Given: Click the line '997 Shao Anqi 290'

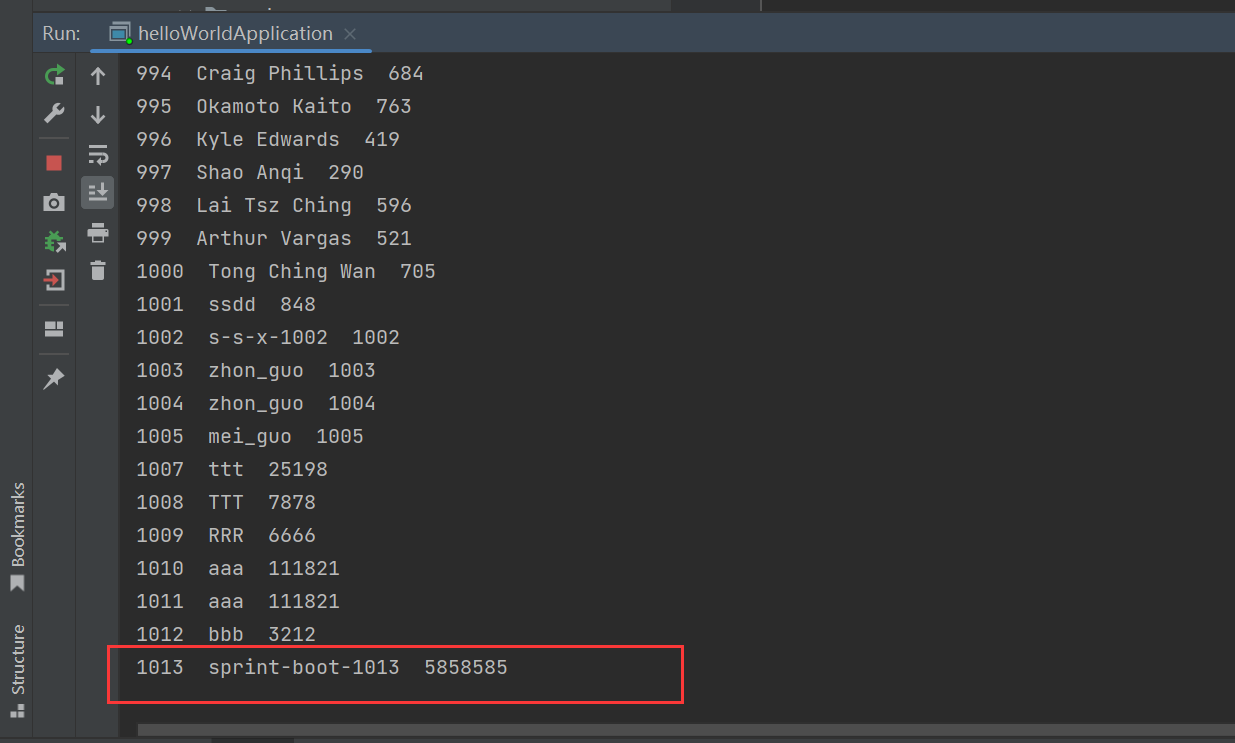Looking at the screenshot, I should click(250, 172).
